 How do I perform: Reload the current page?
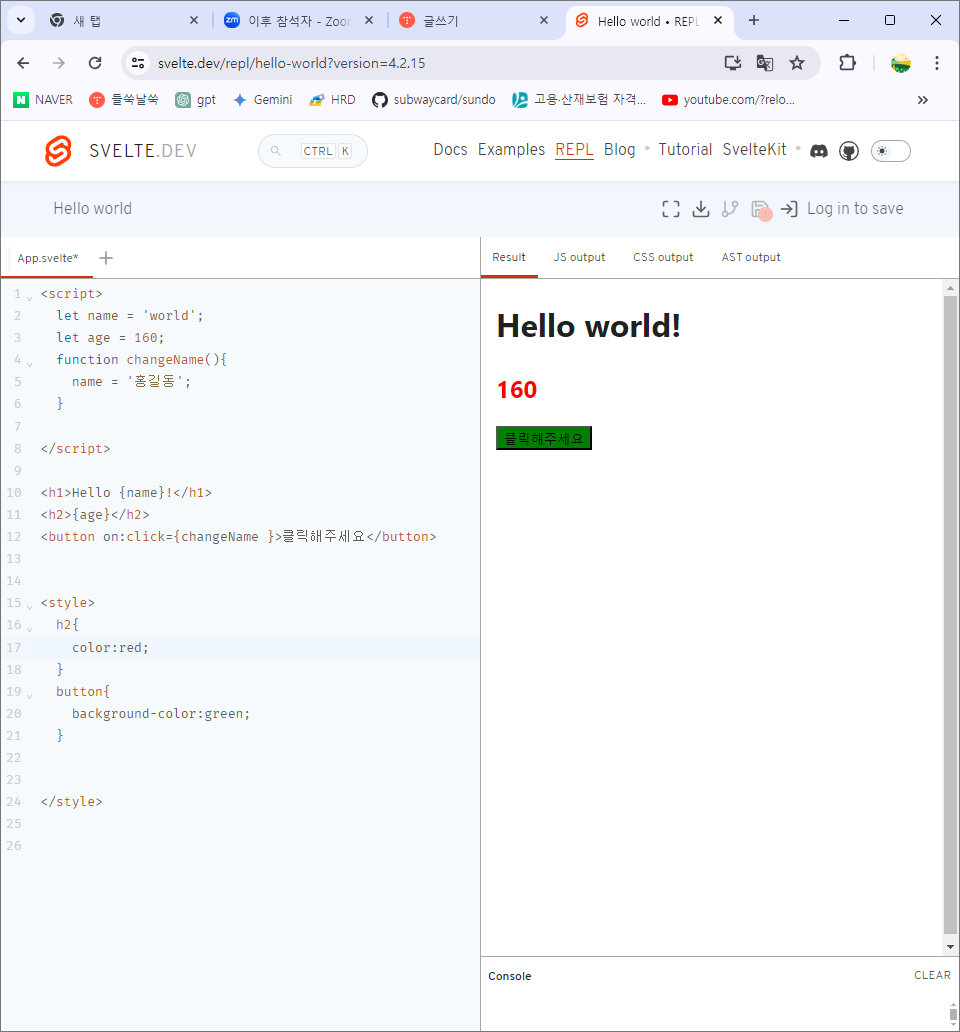[x=95, y=63]
